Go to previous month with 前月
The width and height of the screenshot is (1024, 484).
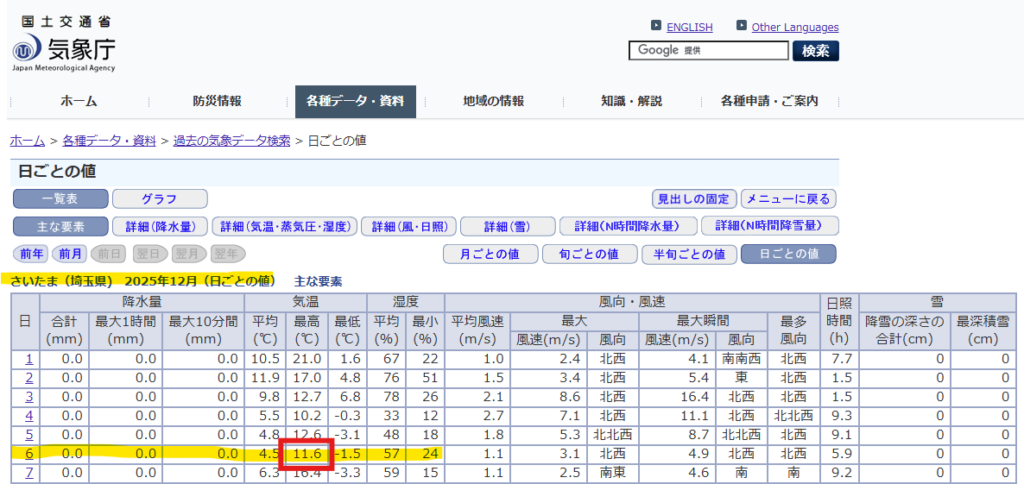tap(69, 254)
